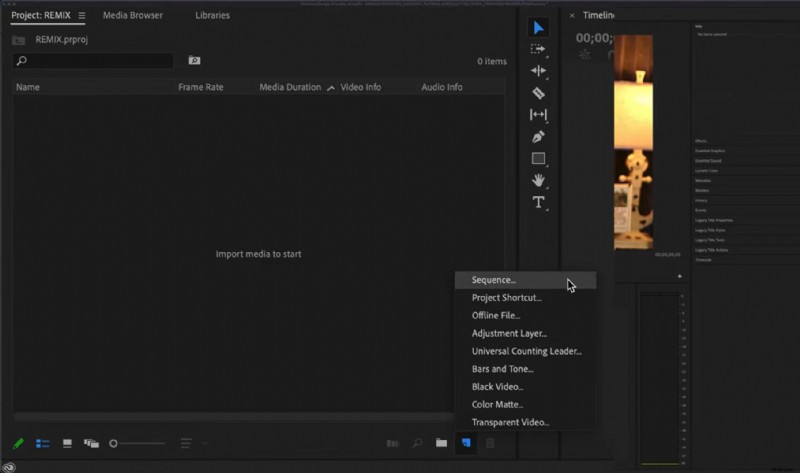Choose Sequence... from the New Item menu
Screen dimensions: 800x473
[x=494, y=281]
